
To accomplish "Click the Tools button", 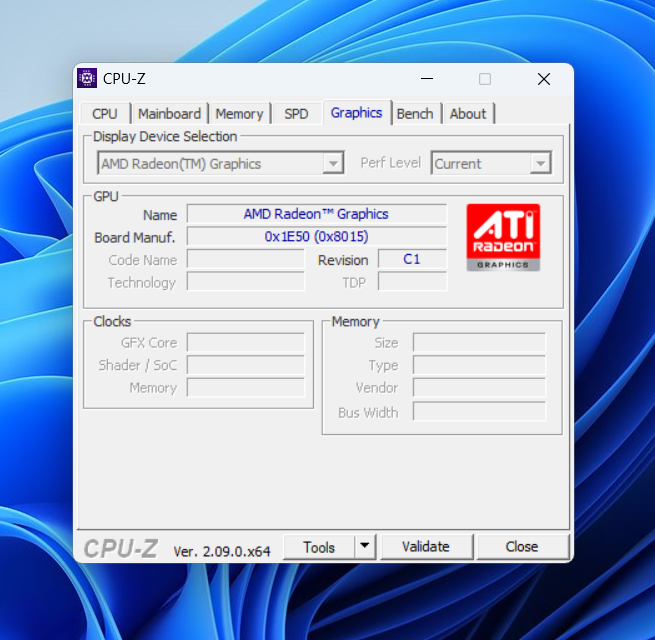I will pyautogui.click(x=319, y=547).
